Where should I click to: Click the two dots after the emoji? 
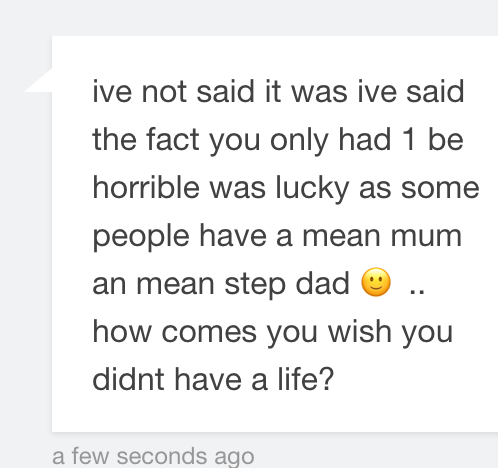pos(417,293)
